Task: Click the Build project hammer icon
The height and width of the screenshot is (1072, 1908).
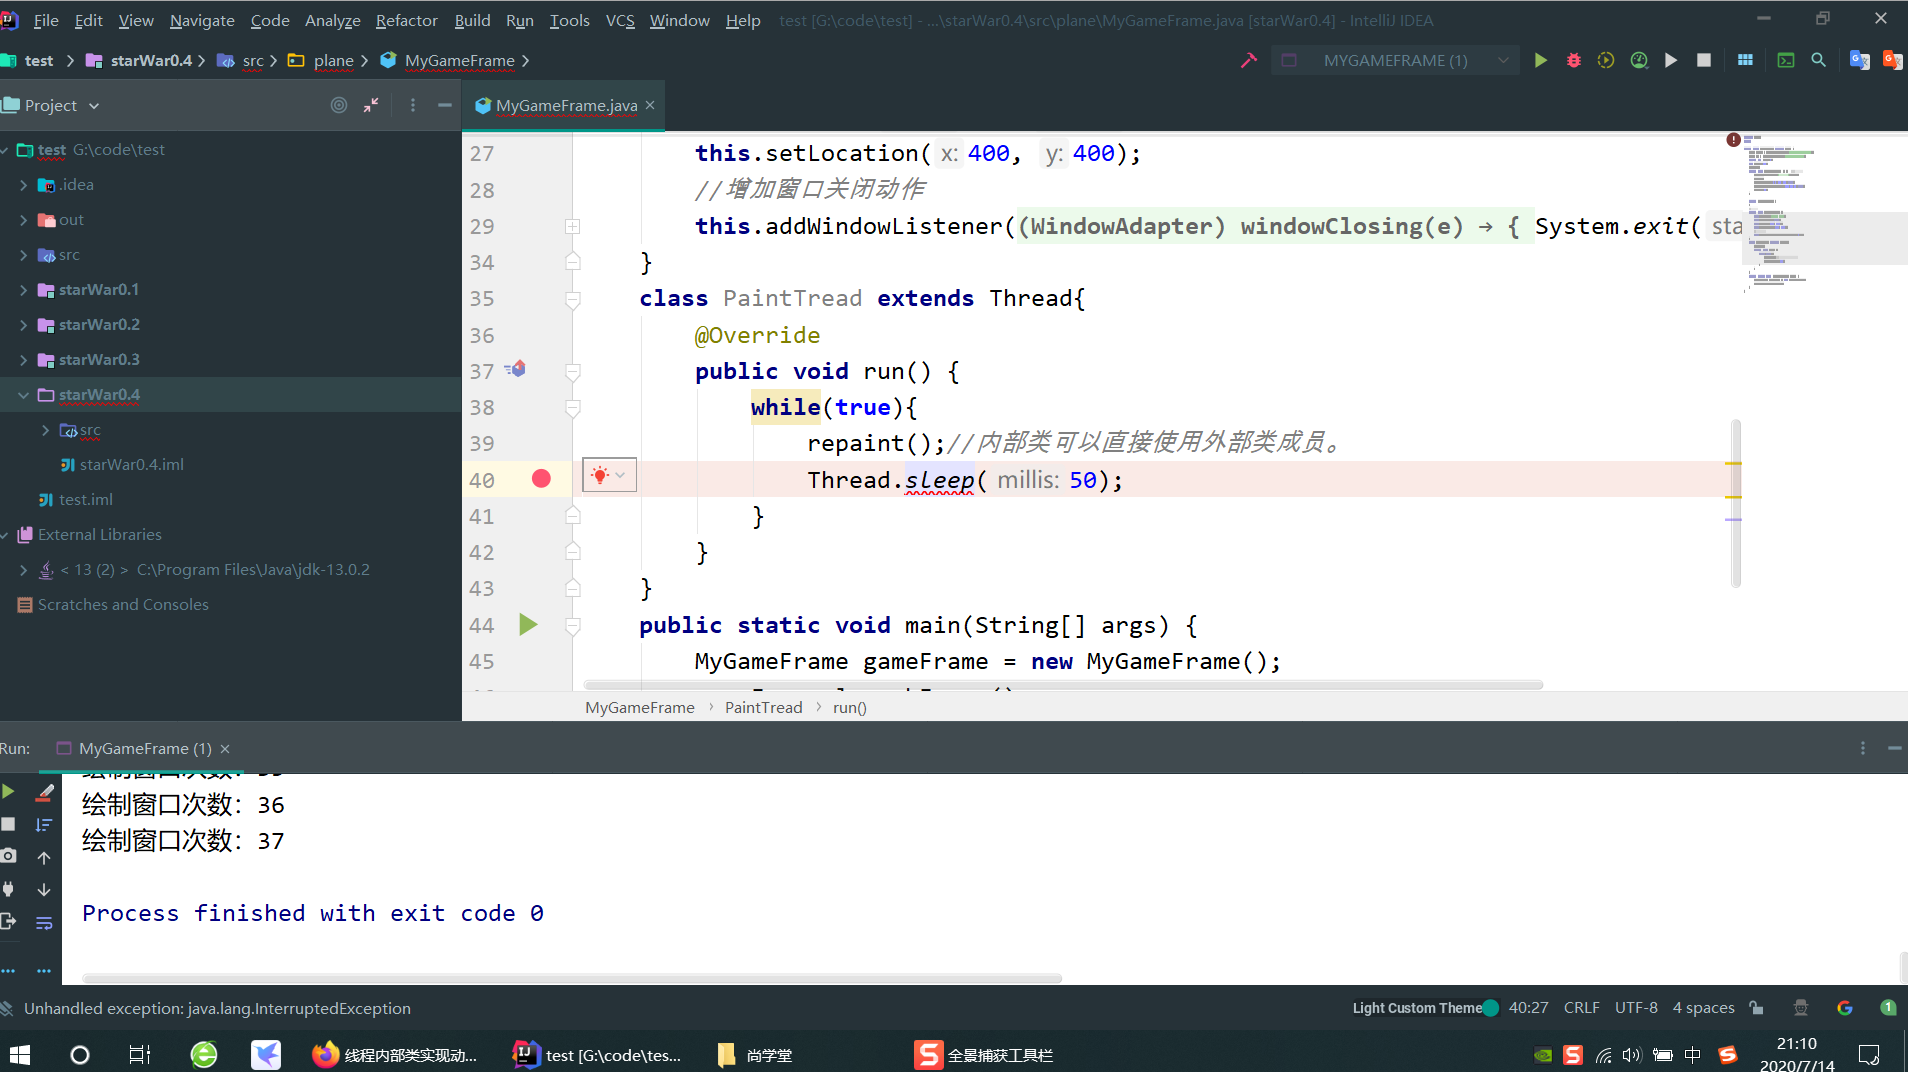Action: [1249, 60]
